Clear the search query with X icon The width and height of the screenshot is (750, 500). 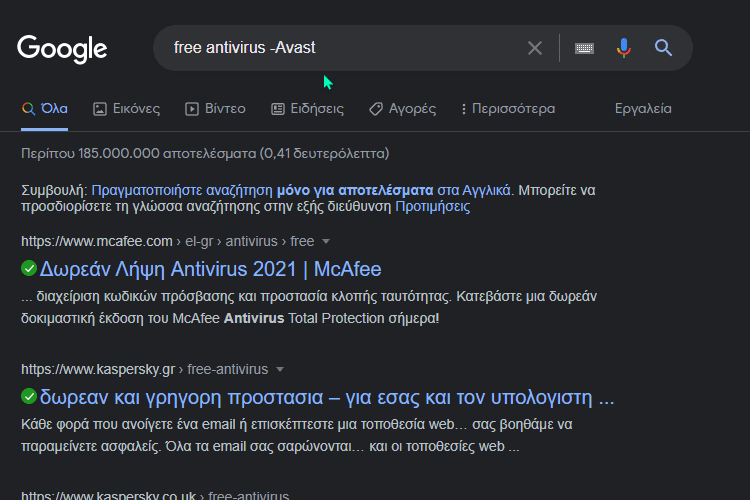point(535,48)
